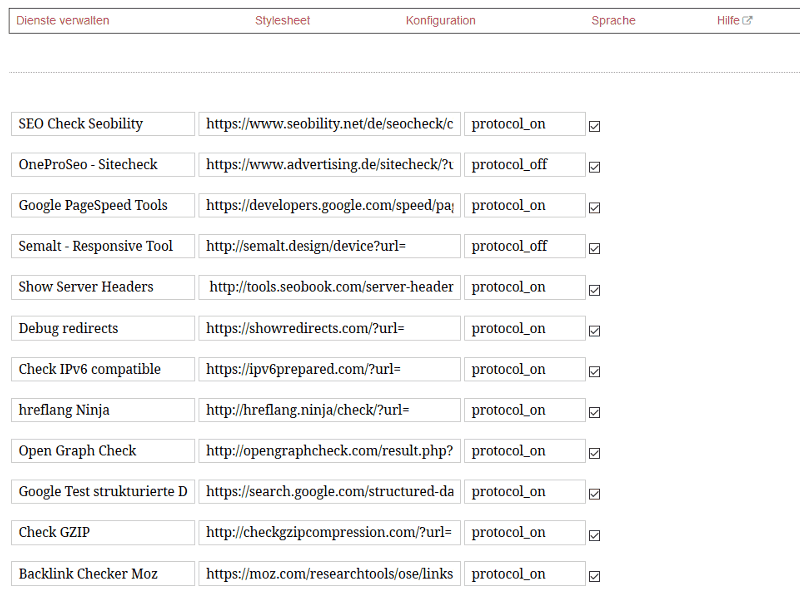Edit protocol_on field for Google Test strukturierte D
The height and width of the screenshot is (600, 800).
tap(524, 492)
